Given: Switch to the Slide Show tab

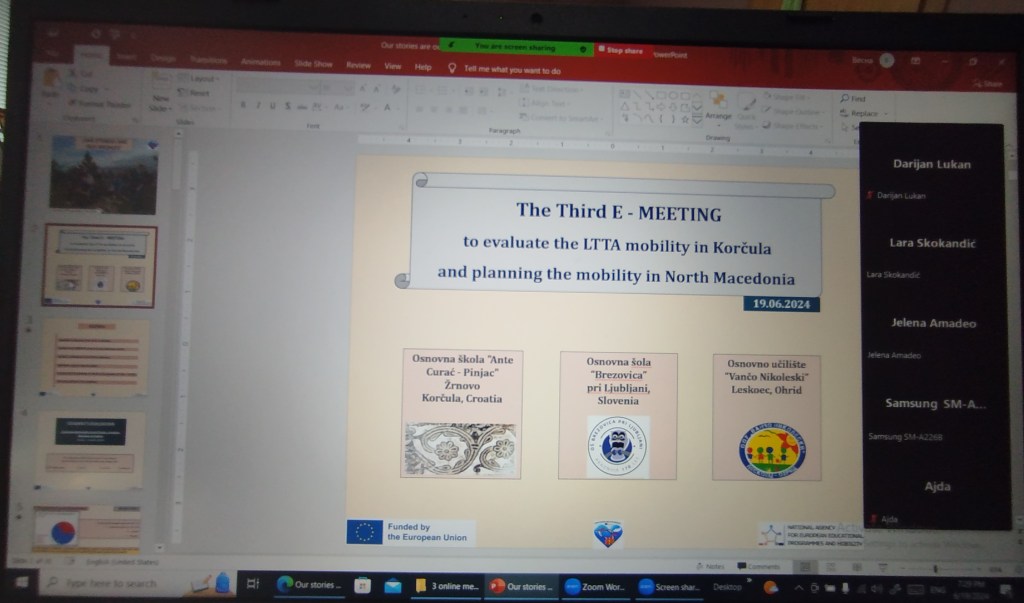Looking at the screenshot, I should coord(313,64).
